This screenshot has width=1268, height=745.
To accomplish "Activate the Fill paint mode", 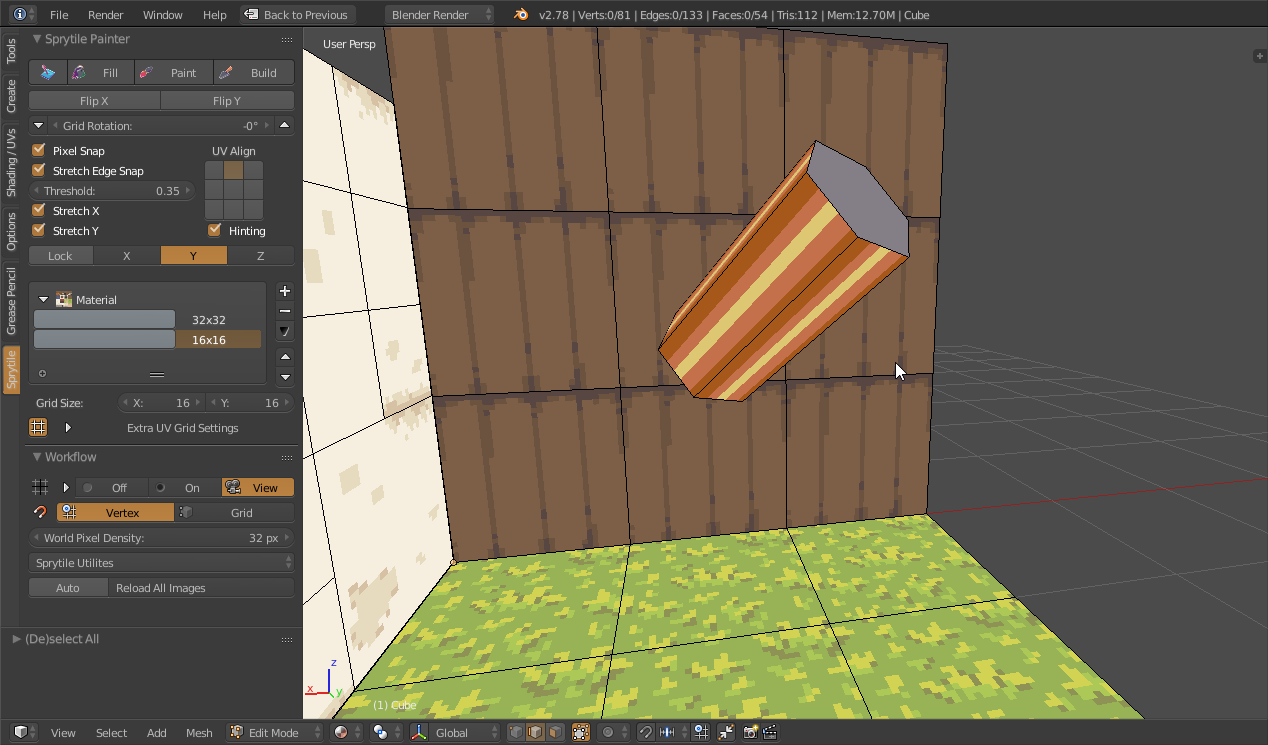I will pyautogui.click(x=99, y=73).
